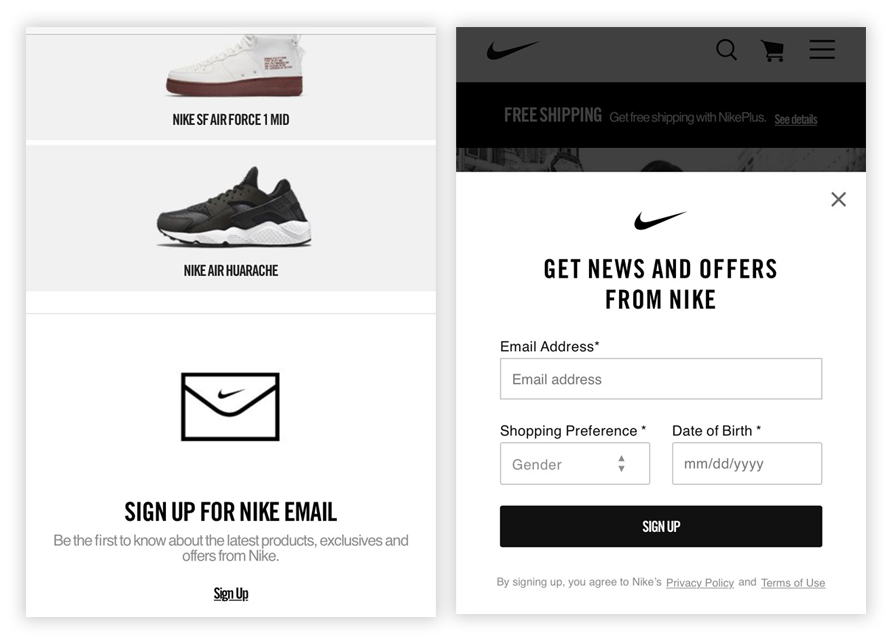Open the shopping cart icon

(x=772, y=51)
